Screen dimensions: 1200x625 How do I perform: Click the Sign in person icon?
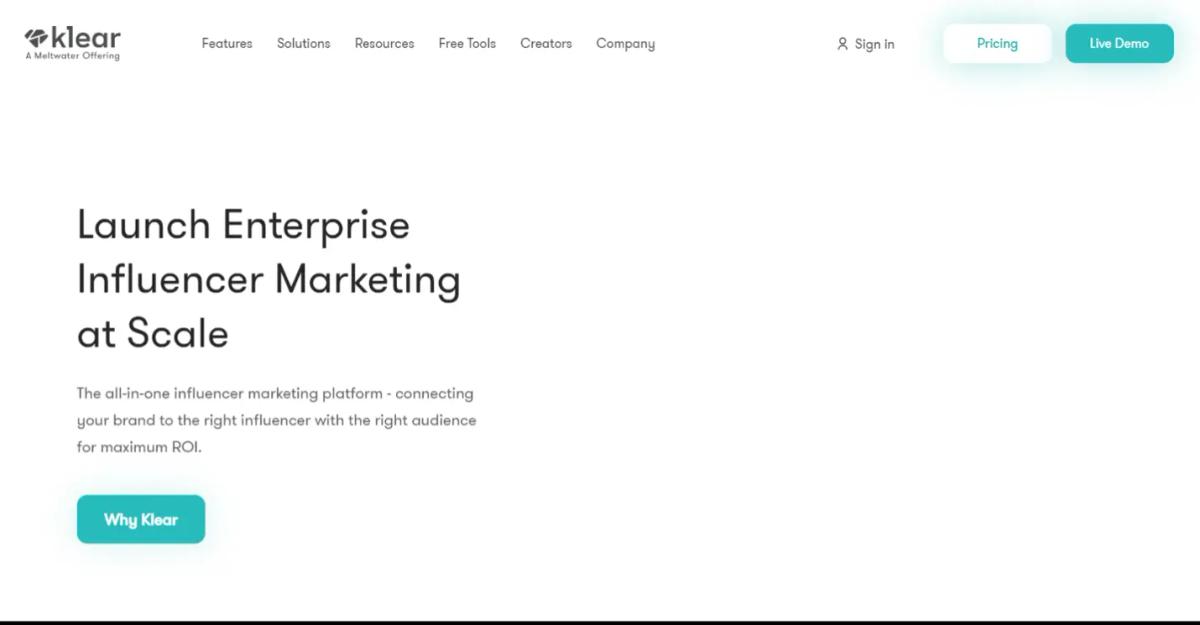point(841,43)
